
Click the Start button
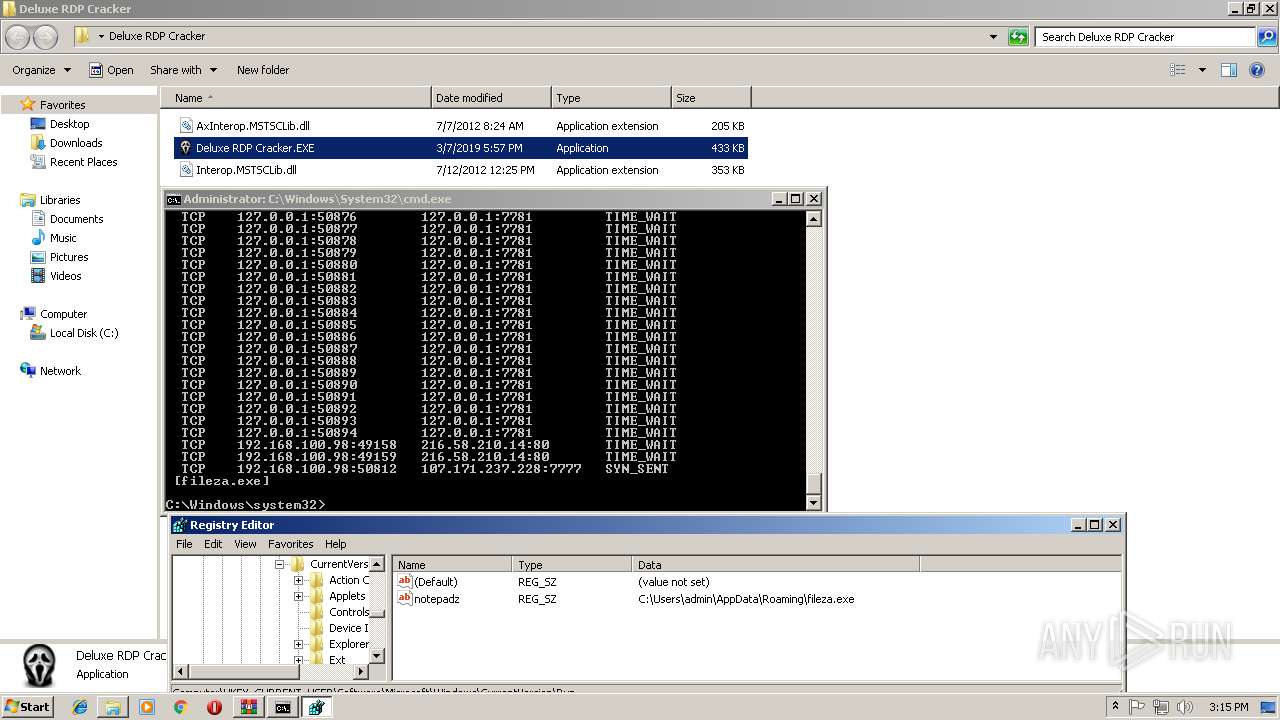[x=28, y=707]
